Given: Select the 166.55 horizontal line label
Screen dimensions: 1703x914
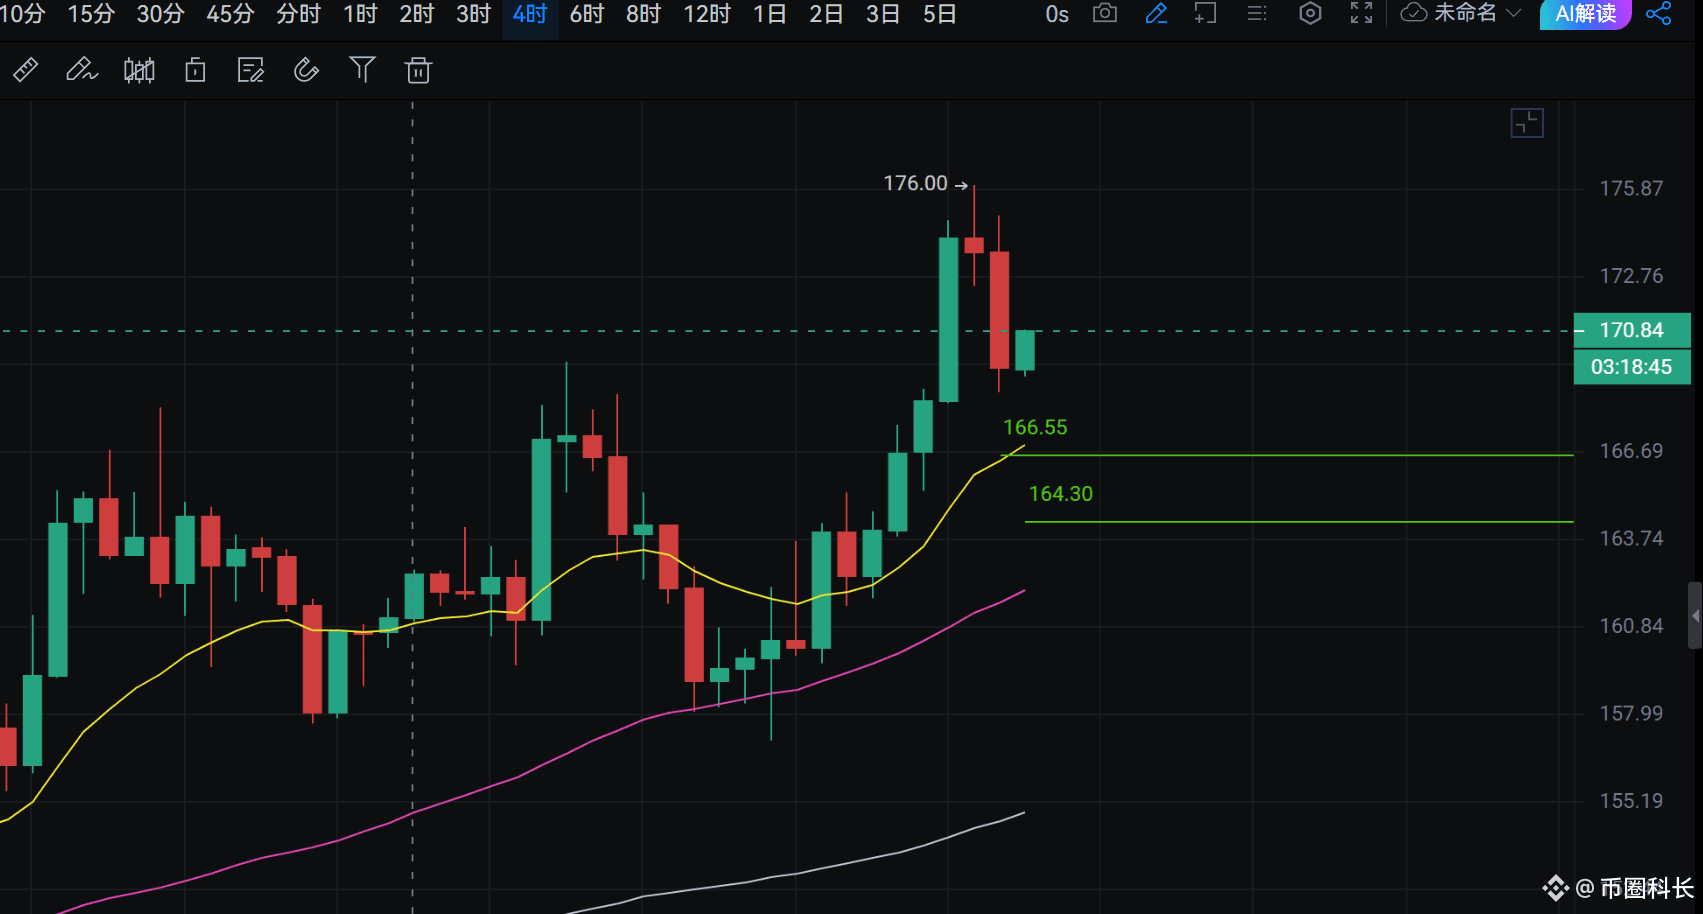Looking at the screenshot, I should (x=1035, y=427).
